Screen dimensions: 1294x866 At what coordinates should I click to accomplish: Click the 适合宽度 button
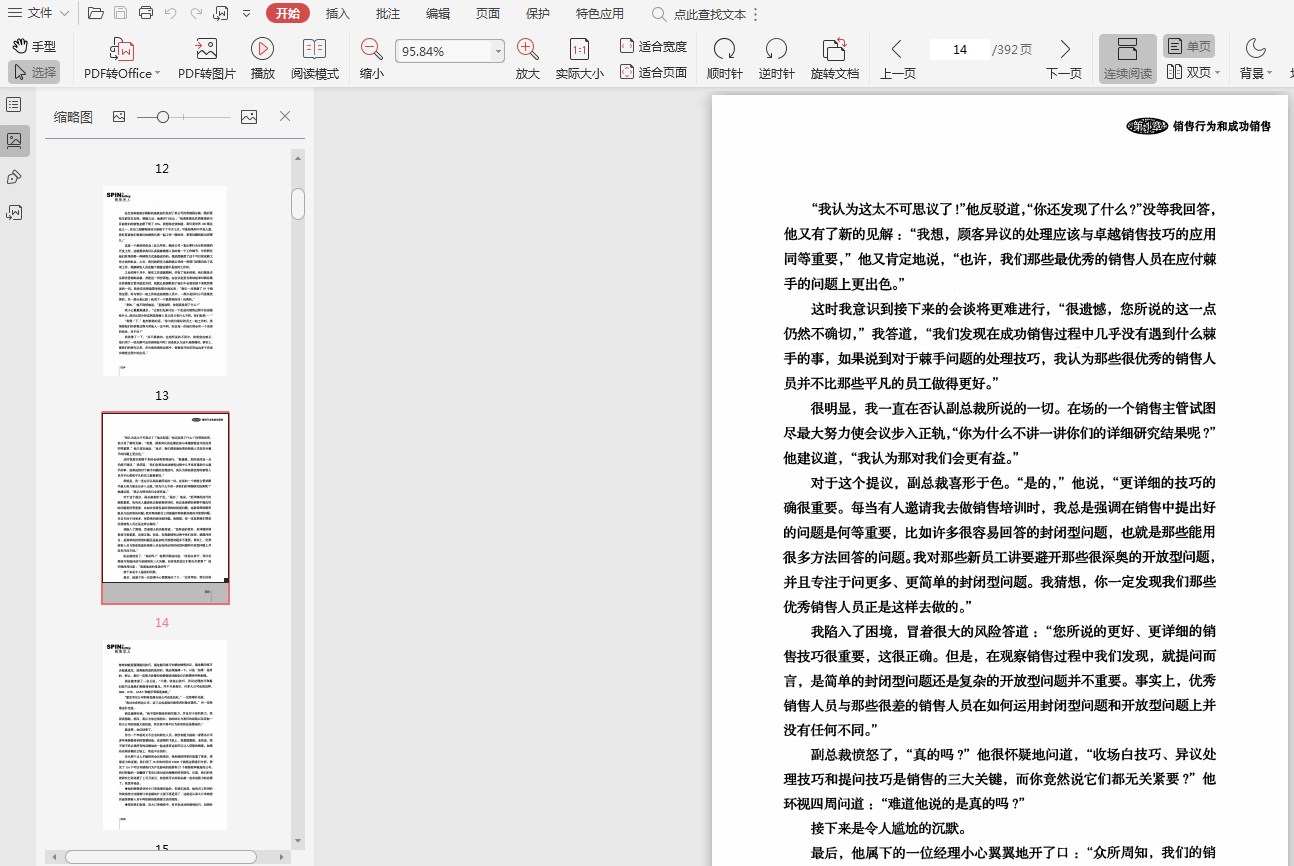coord(654,46)
